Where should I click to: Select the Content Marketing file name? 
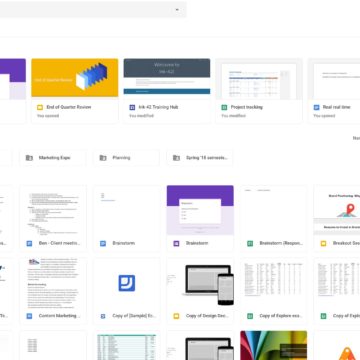[x=59, y=316]
